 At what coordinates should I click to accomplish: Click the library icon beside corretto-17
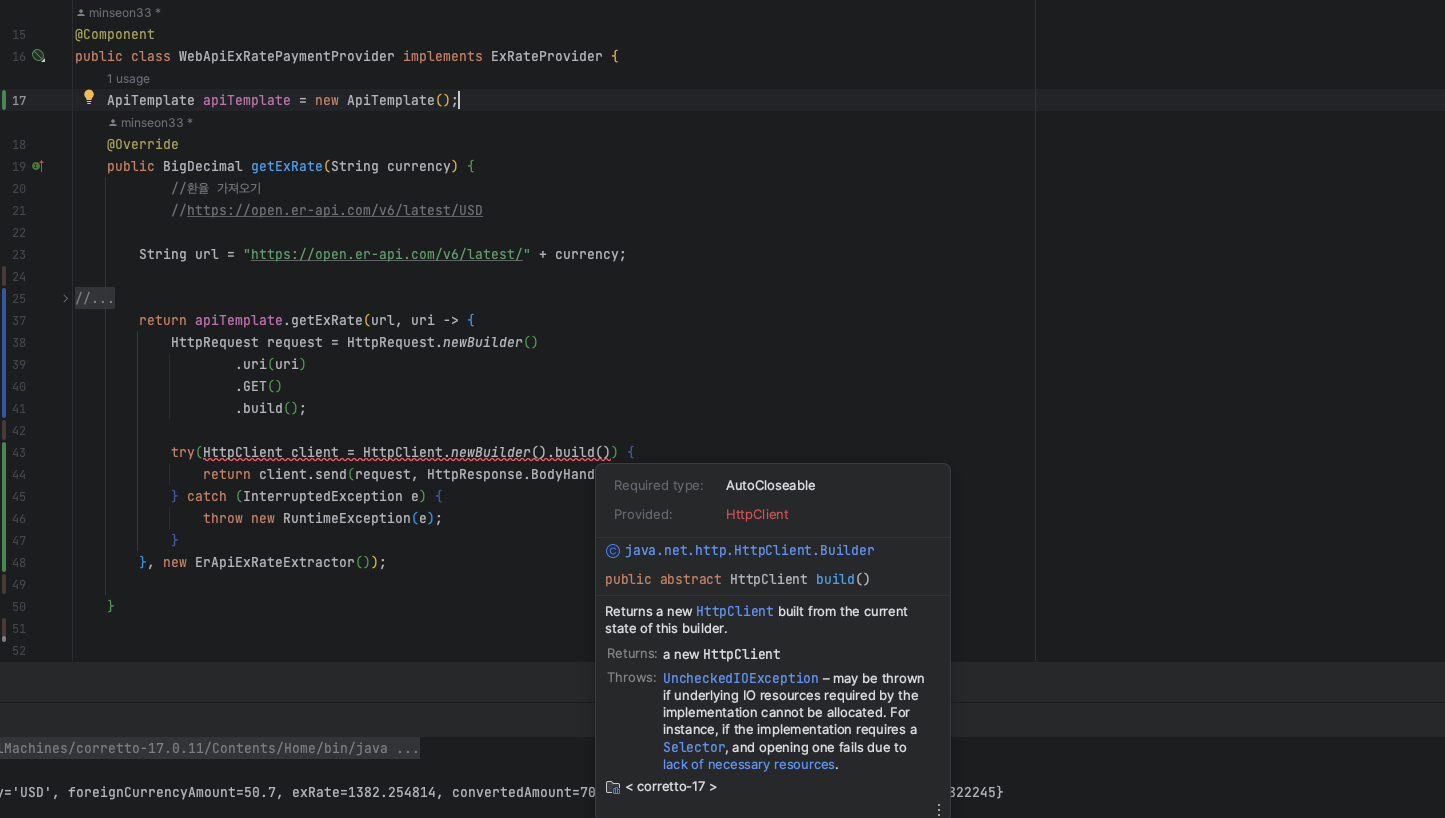pyautogui.click(x=613, y=787)
